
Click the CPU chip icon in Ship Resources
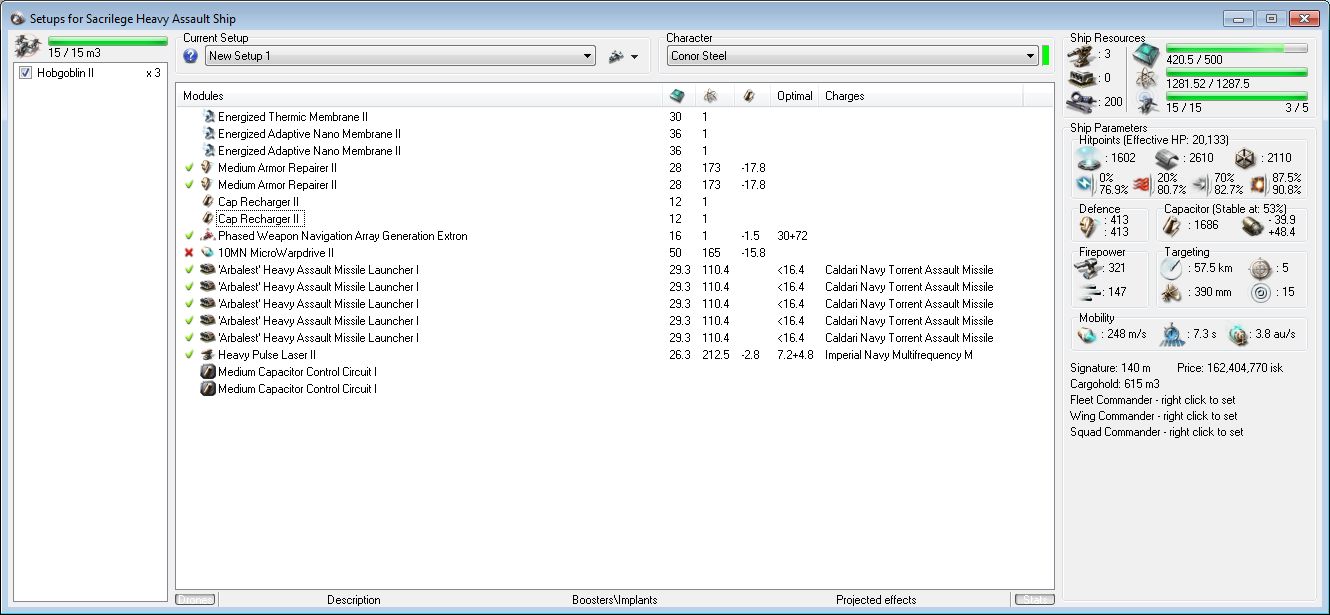tap(1147, 54)
